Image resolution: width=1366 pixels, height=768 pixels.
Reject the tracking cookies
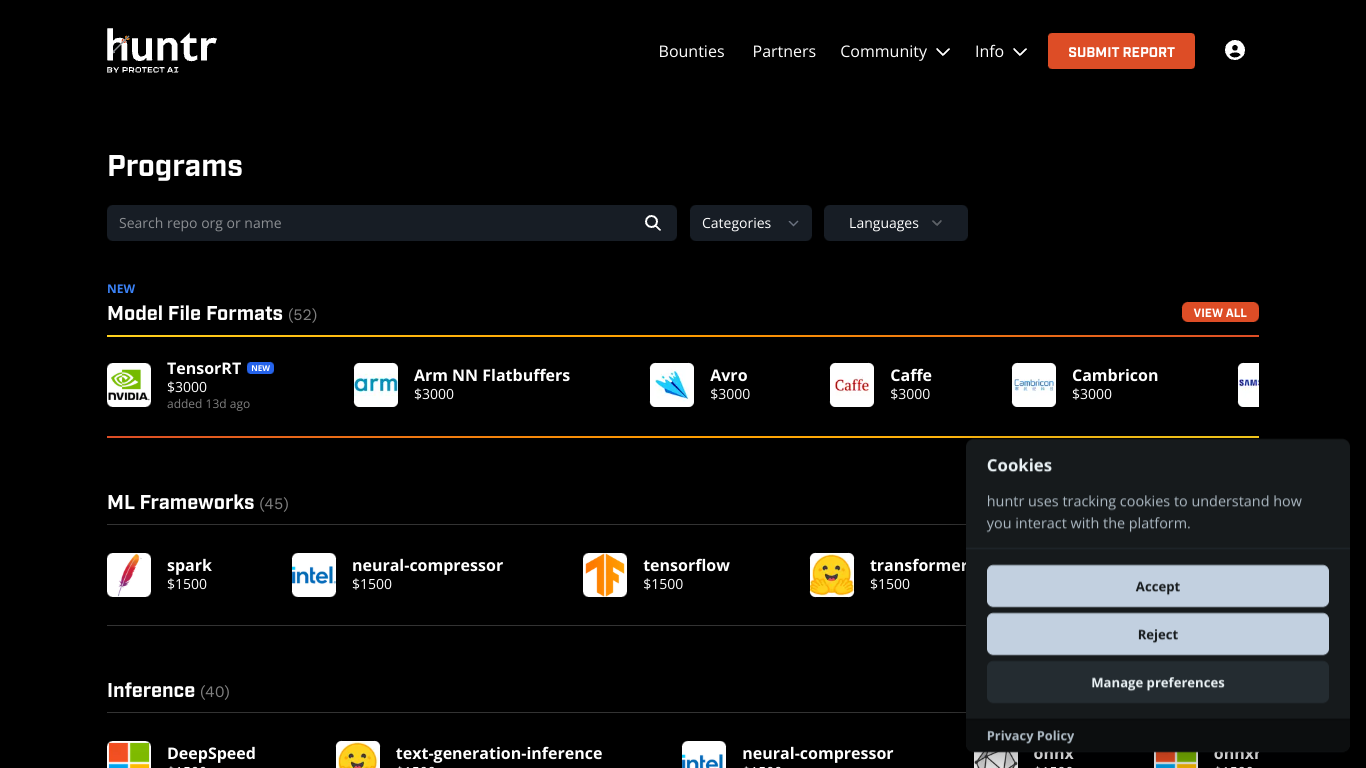[x=1158, y=634]
